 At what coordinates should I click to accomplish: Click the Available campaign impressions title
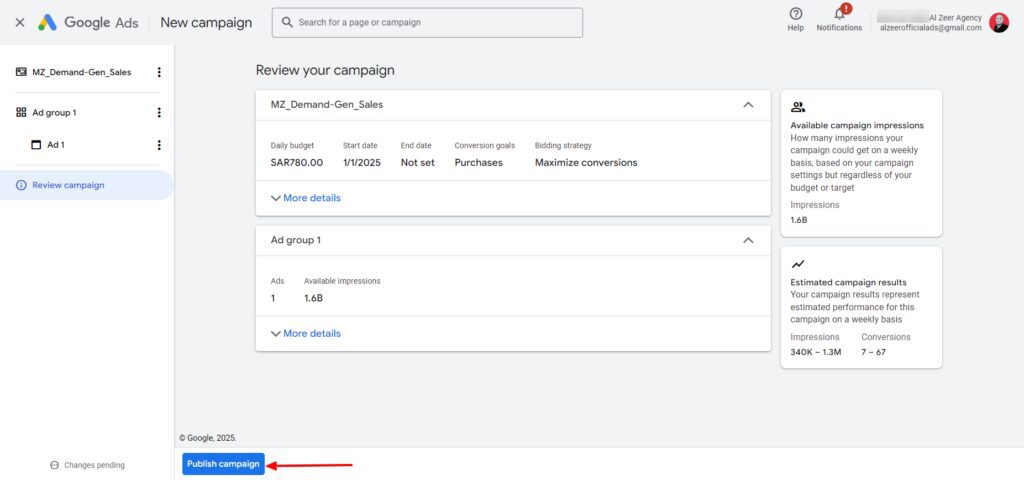coord(857,125)
